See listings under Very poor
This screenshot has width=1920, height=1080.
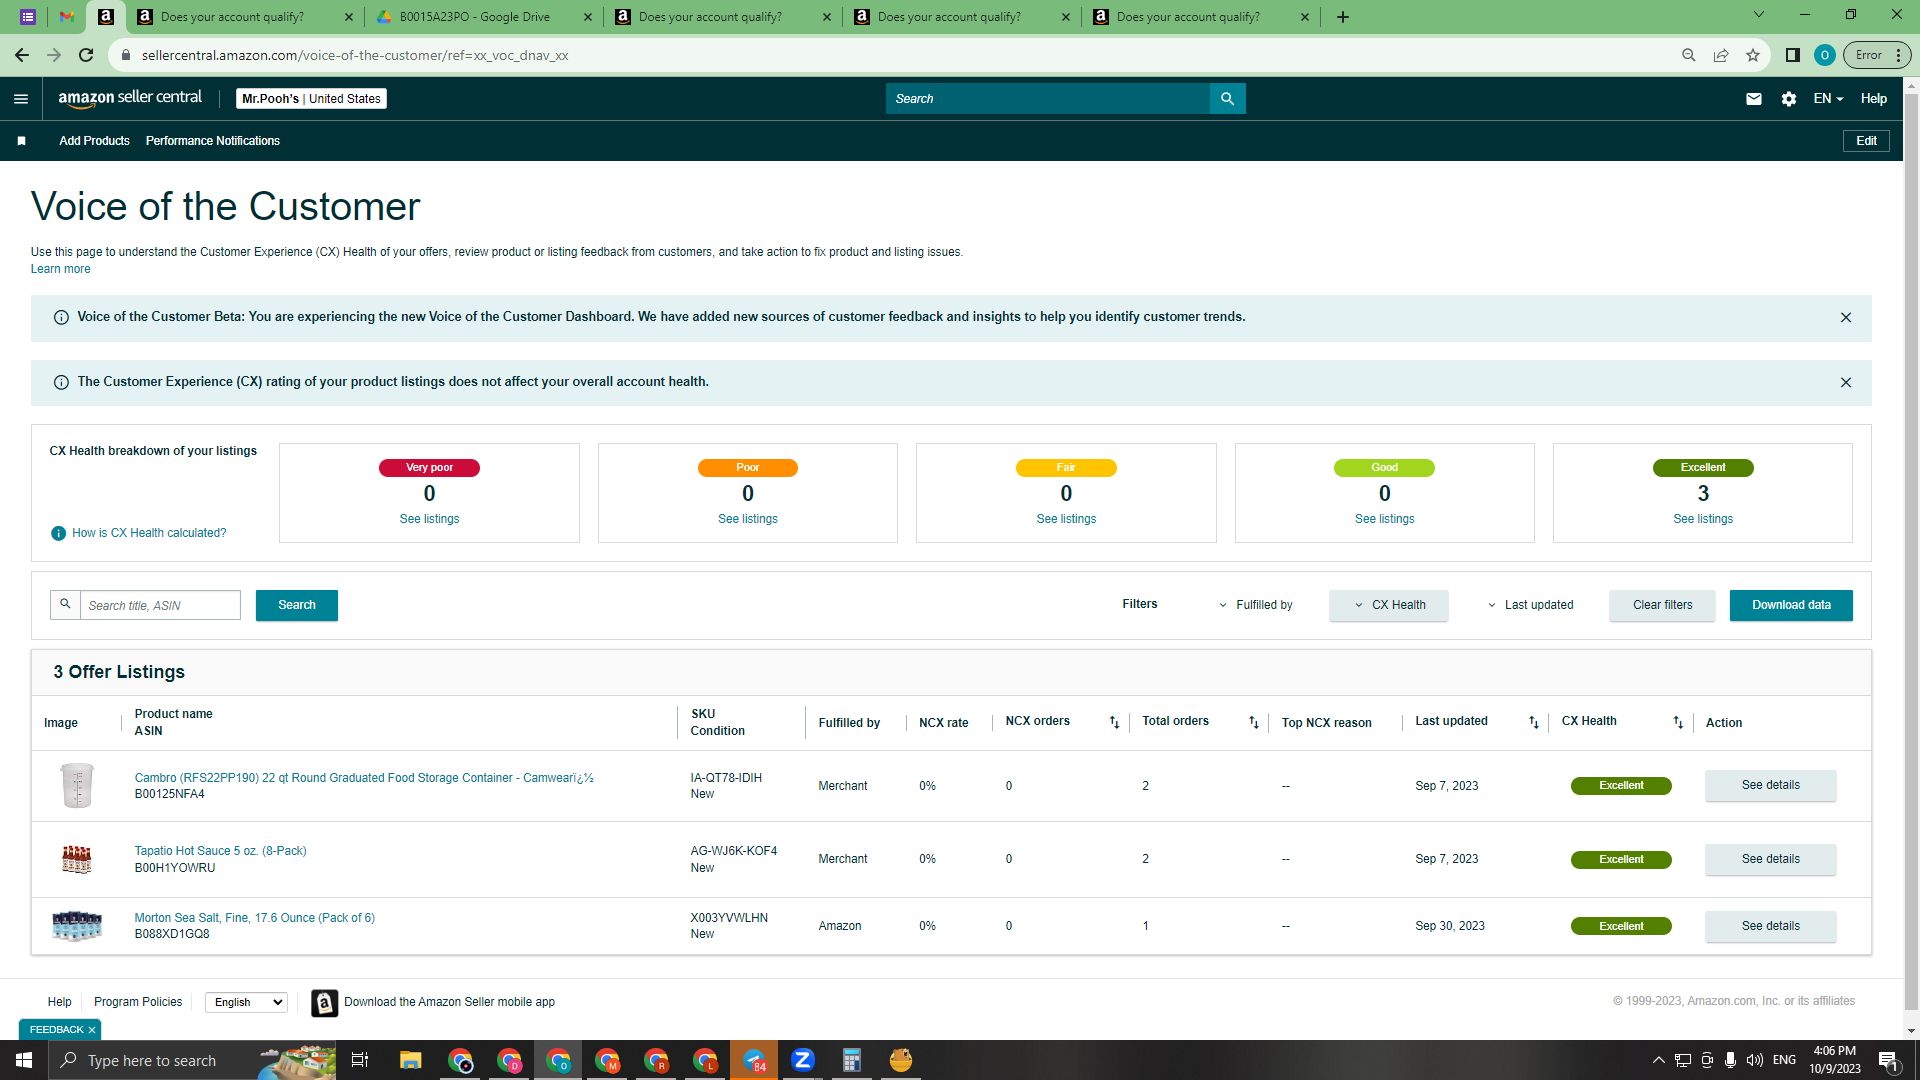(x=429, y=519)
